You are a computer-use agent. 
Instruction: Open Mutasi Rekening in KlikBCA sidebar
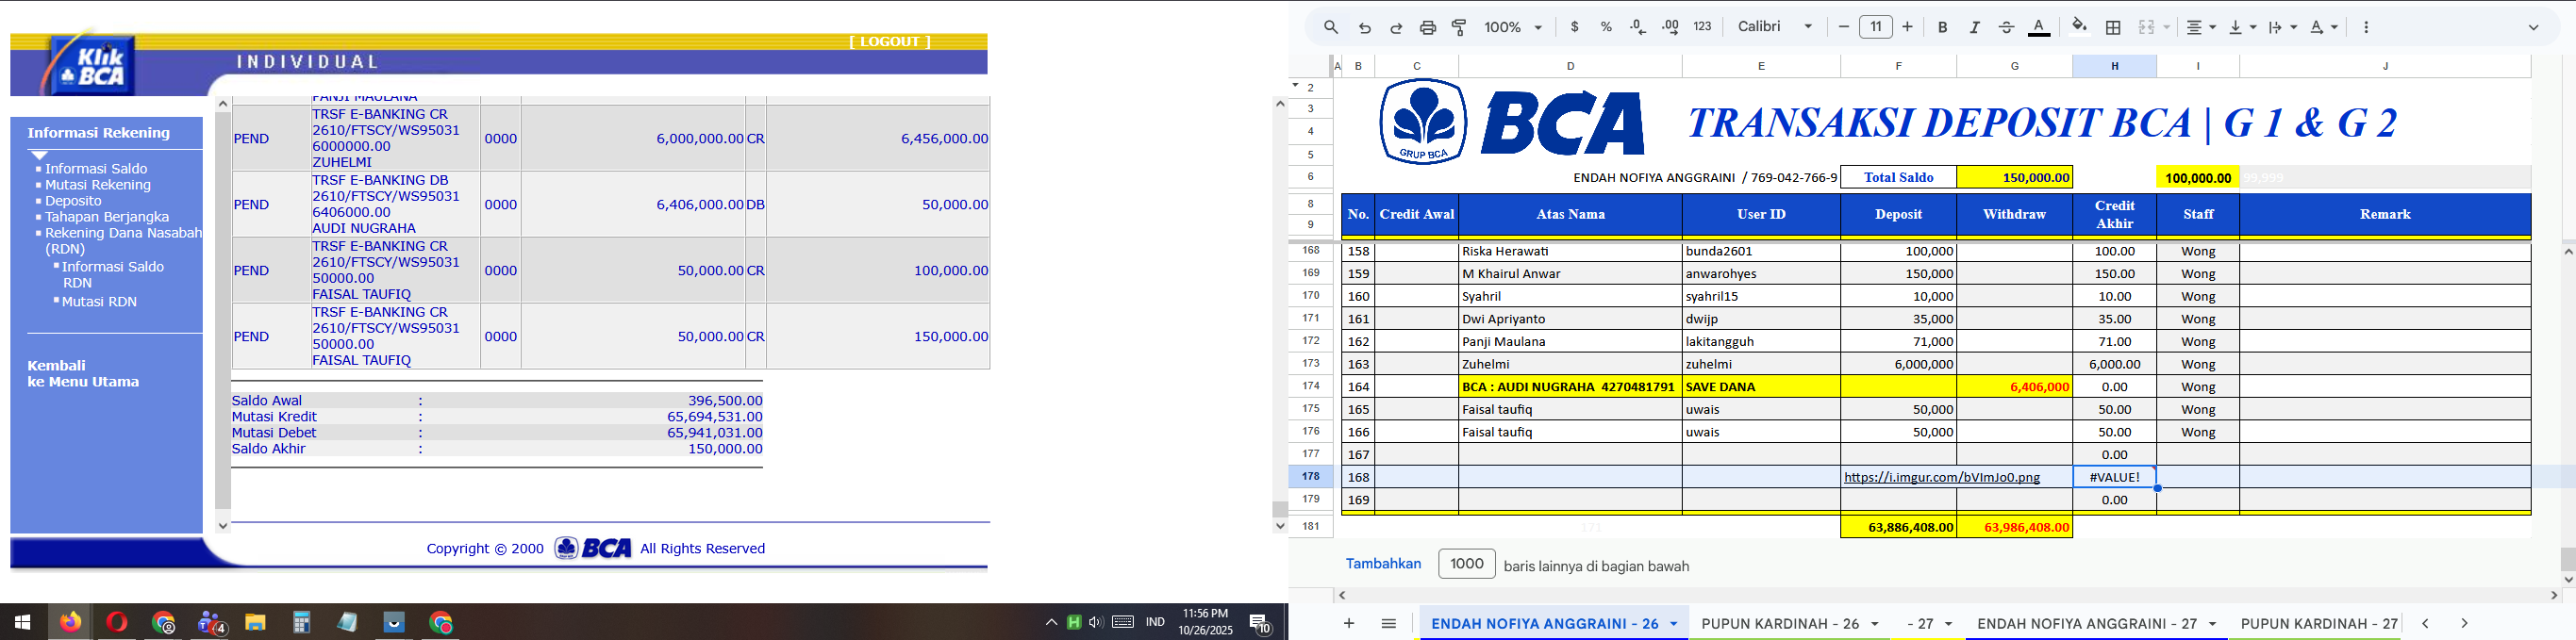(x=98, y=184)
